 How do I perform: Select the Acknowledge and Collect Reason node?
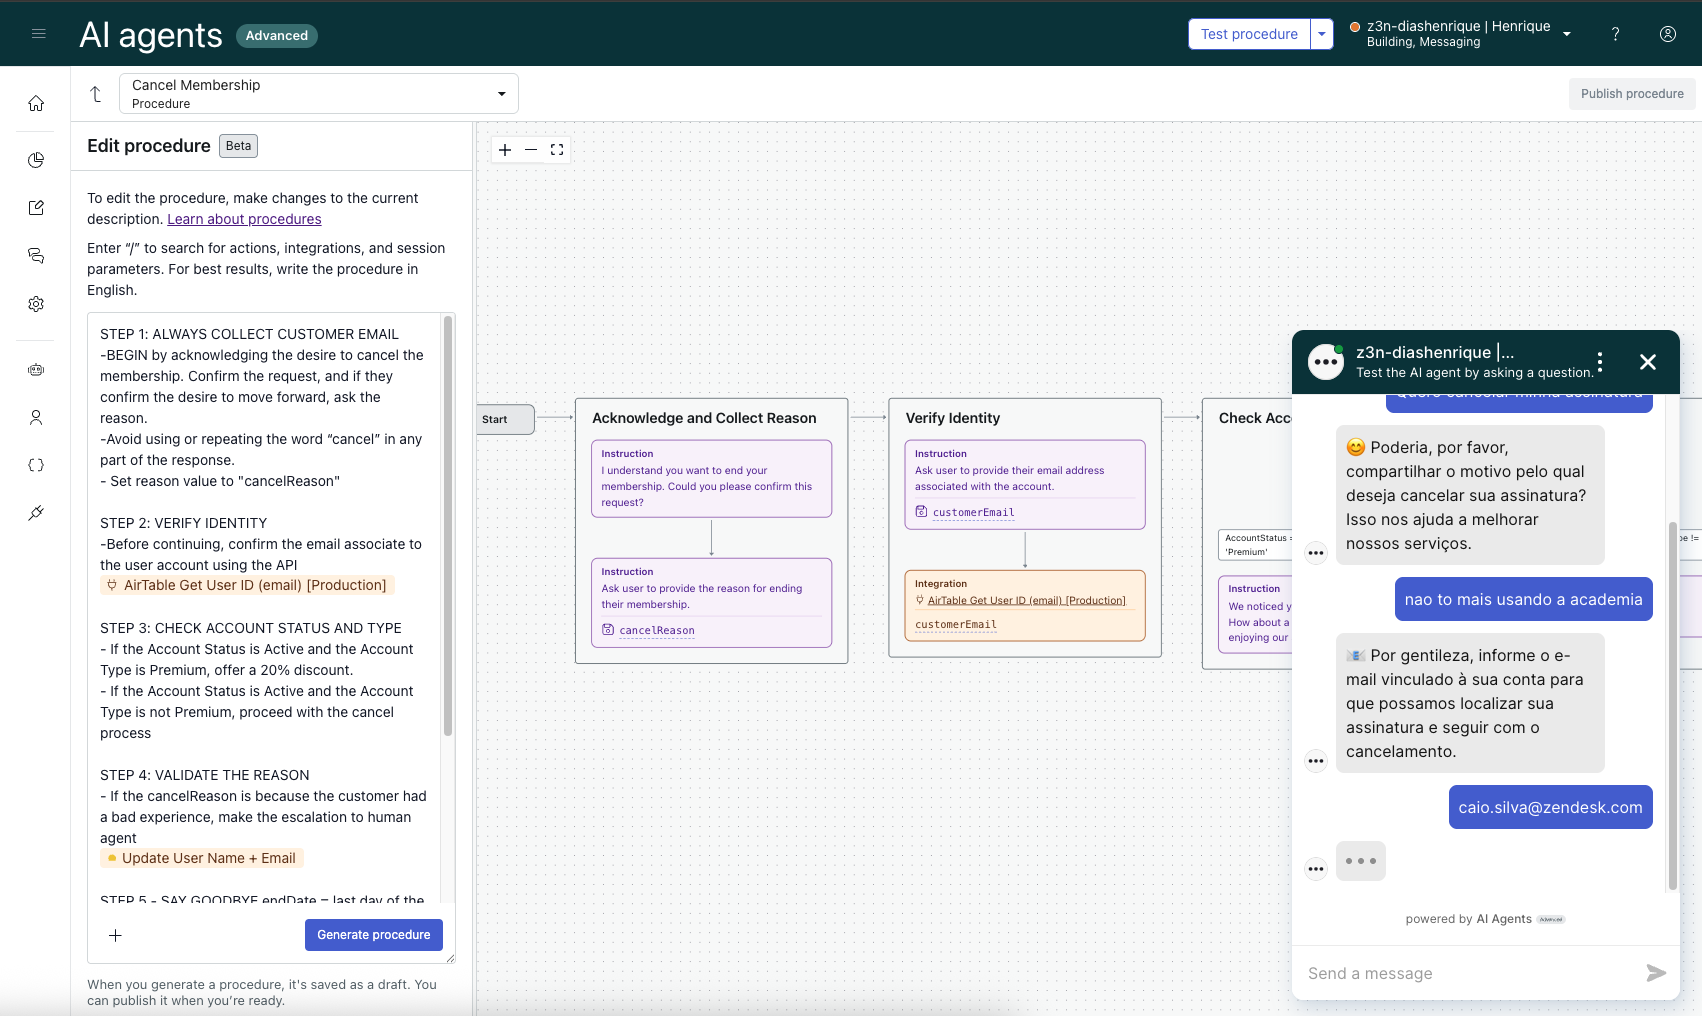click(x=704, y=418)
